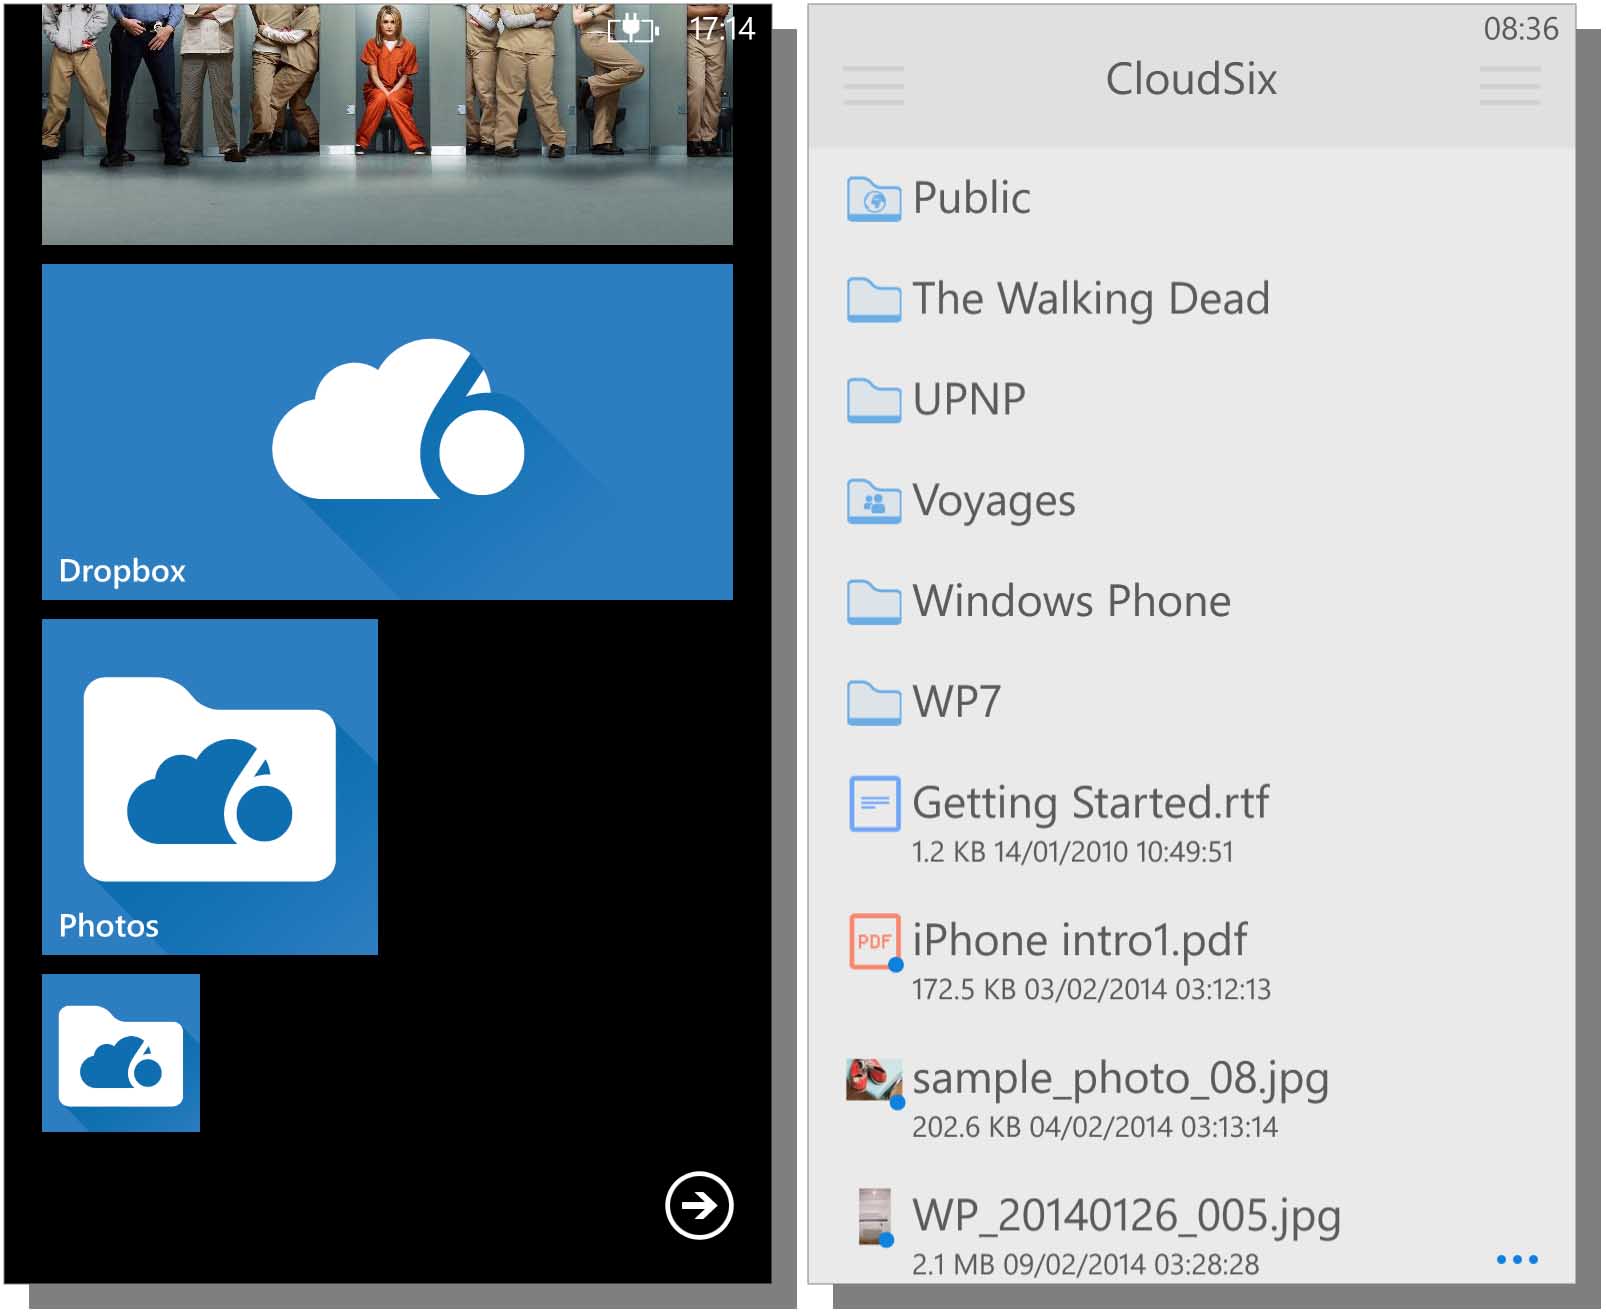This screenshot has width=1606, height=1314.
Task: Click the 202.6 KB 04/02/2014 details line
Action: point(1095,1128)
